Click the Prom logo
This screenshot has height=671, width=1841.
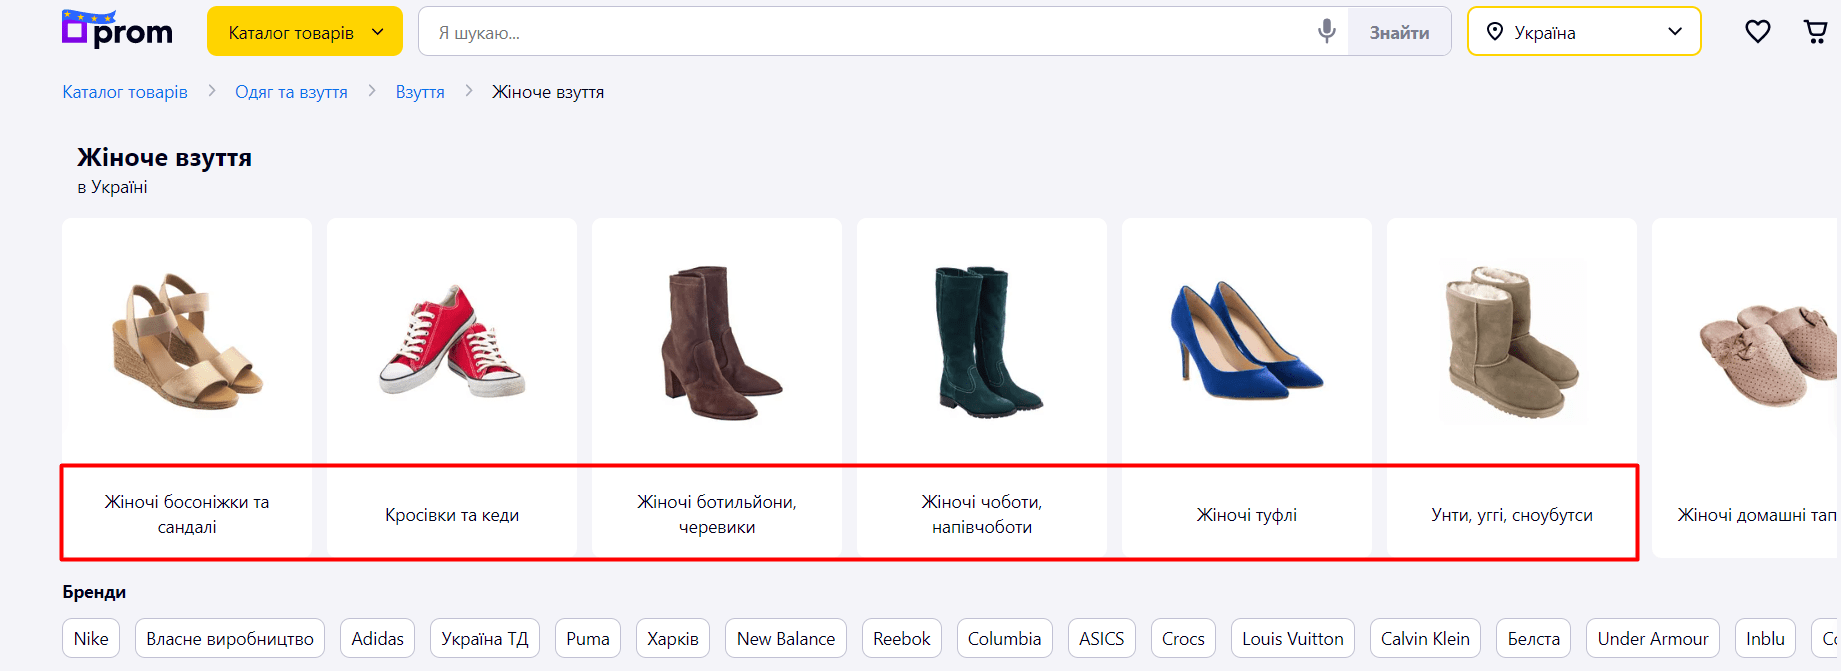point(117,31)
